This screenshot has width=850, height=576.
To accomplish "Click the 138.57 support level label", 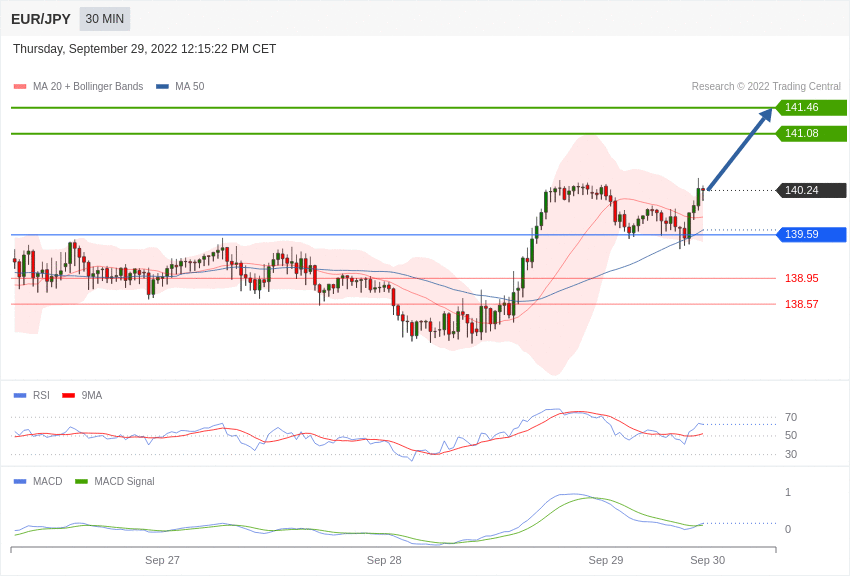I will (x=801, y=304).
